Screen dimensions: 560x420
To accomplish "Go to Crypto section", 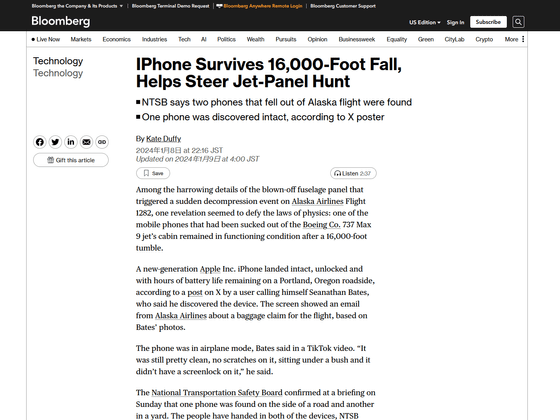I will 484,39.
